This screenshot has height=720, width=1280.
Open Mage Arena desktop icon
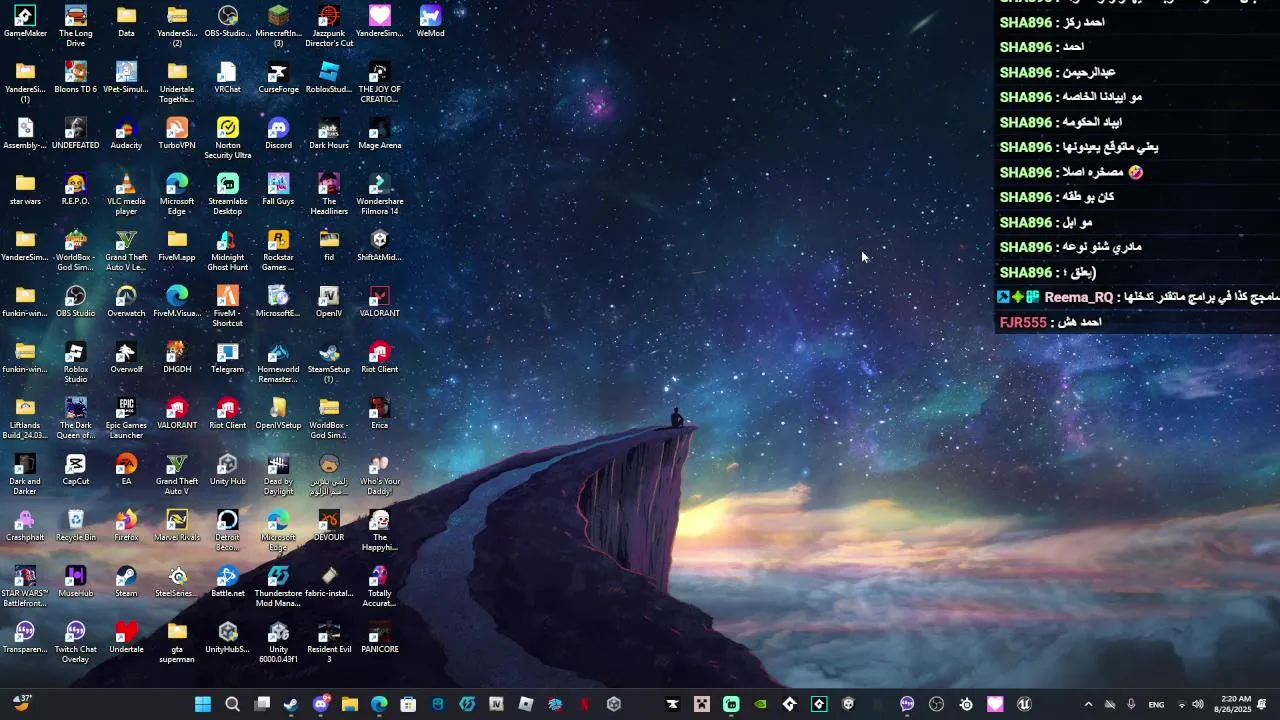pyautogui.click(x=380, y=133)
